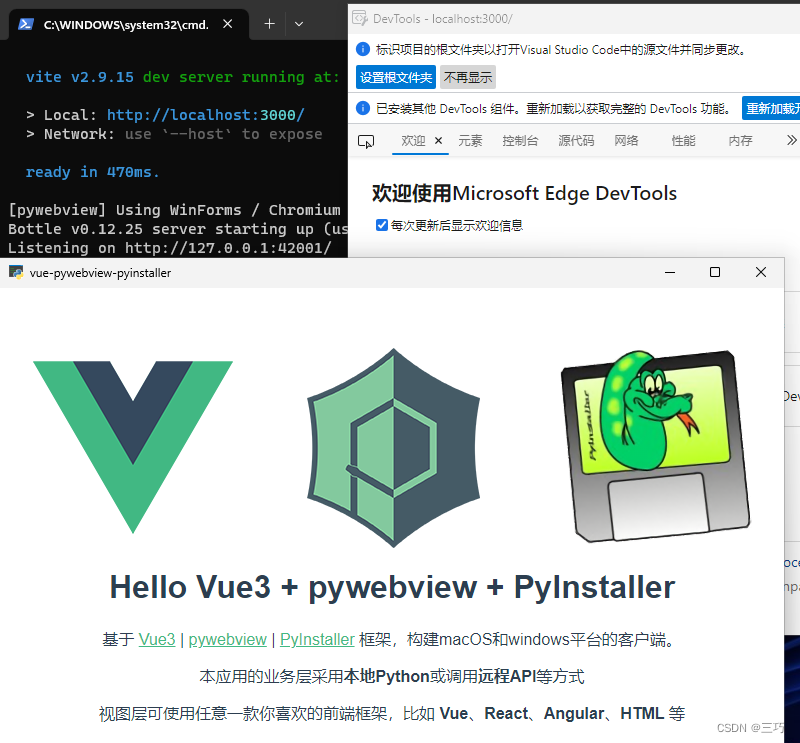This screenshot has height=743, width=800.
Task: Click the vue-pywebview-pyinstaller window app icon
Action: tap(16, 273)
